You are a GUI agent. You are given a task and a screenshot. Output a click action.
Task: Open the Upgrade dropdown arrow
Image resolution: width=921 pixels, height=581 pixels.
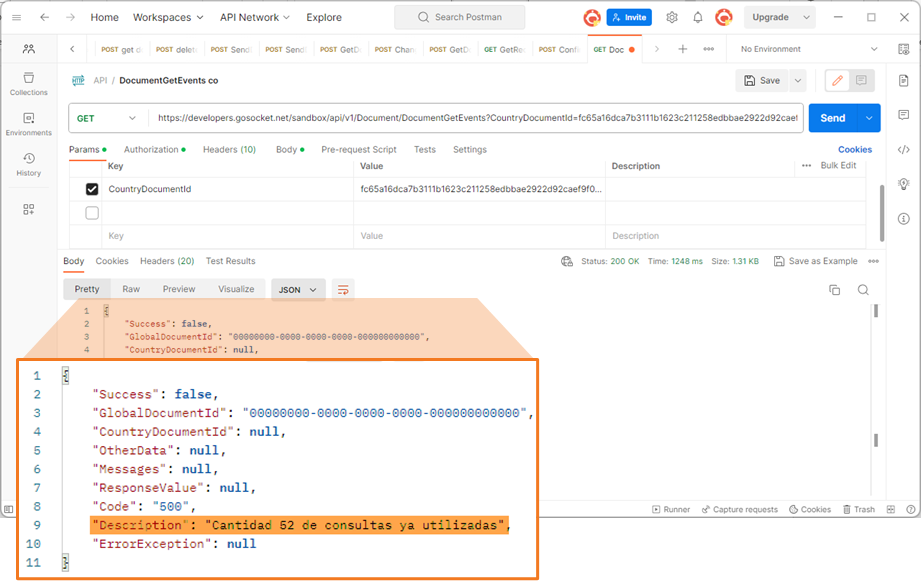coord(806,18)
